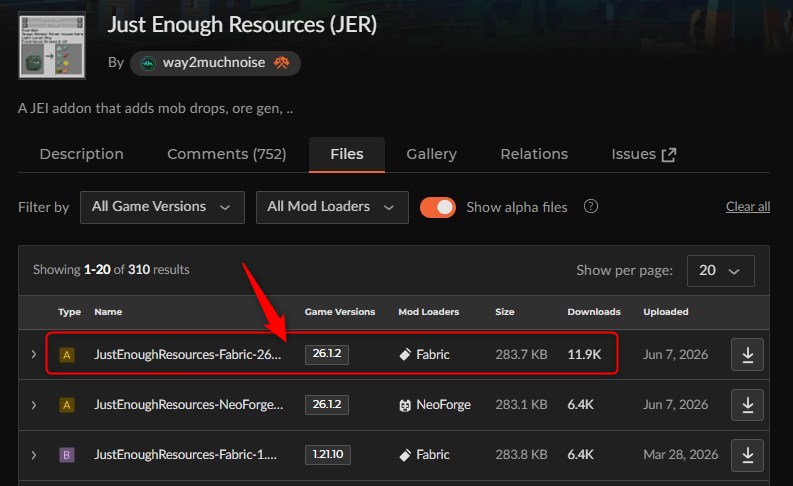Image resolution: width=793 pixels, height=486 pixels.
Task: Click the 1.21.10 version tag
Action: tap(328, 455)
